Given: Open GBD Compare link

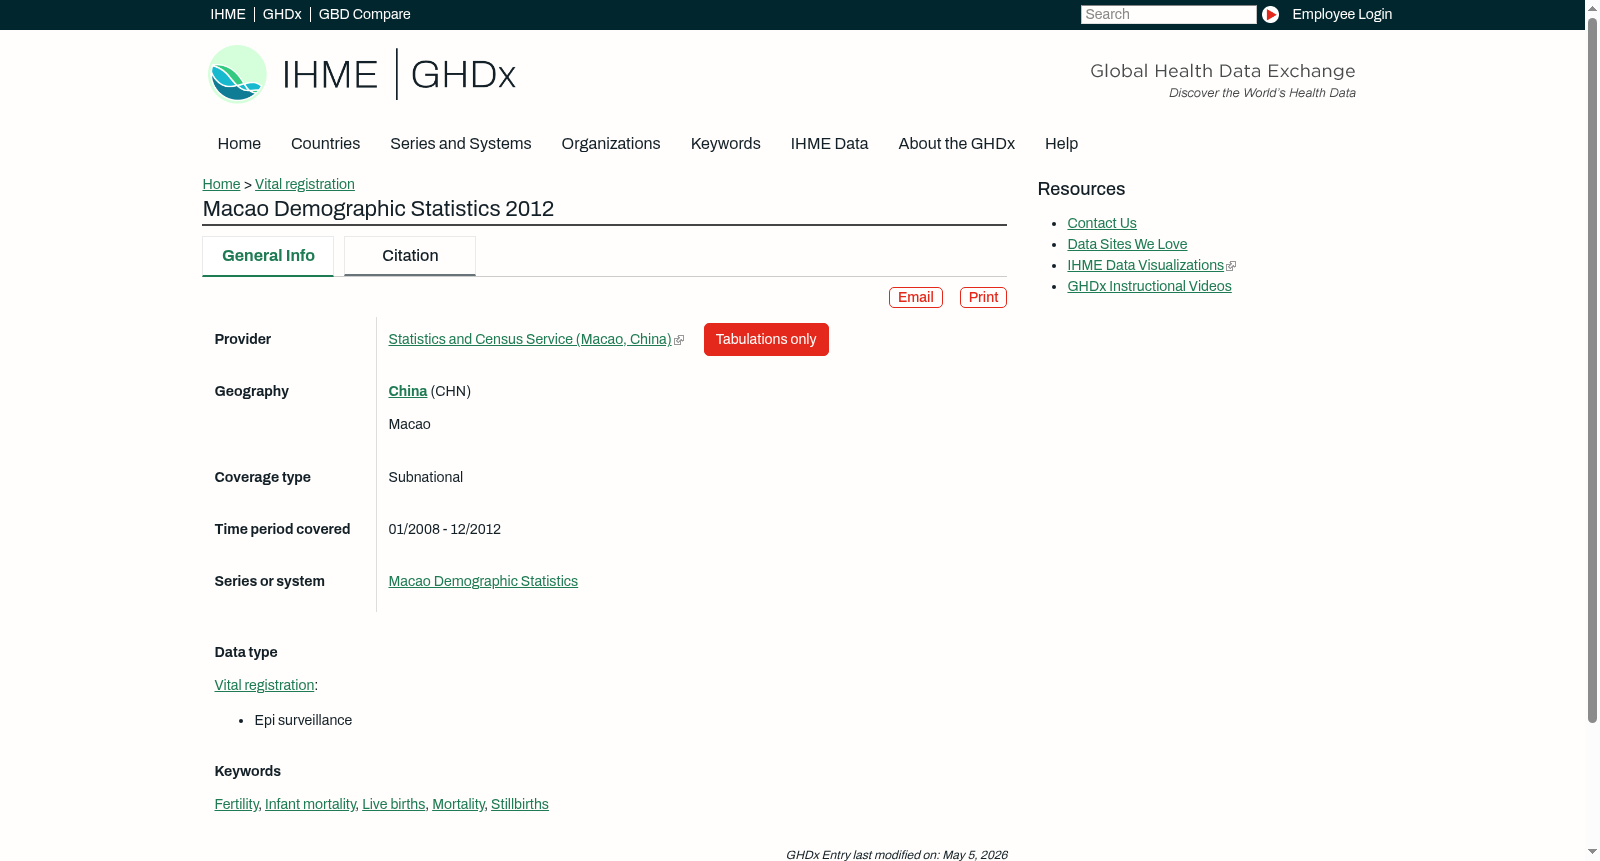Looking at the screenshot, I should 364,14.
